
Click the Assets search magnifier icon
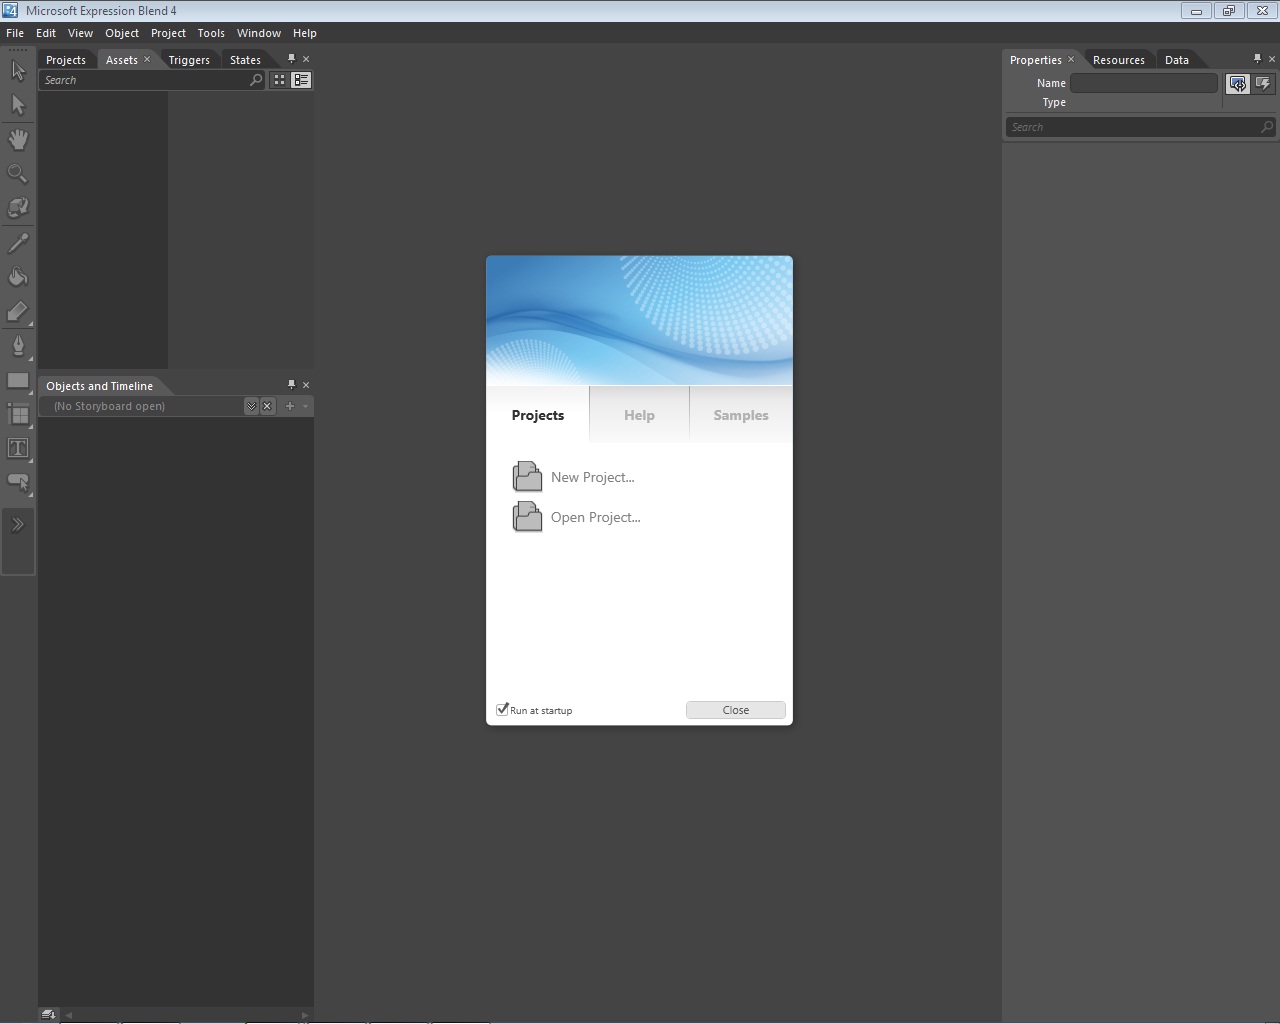256,80
